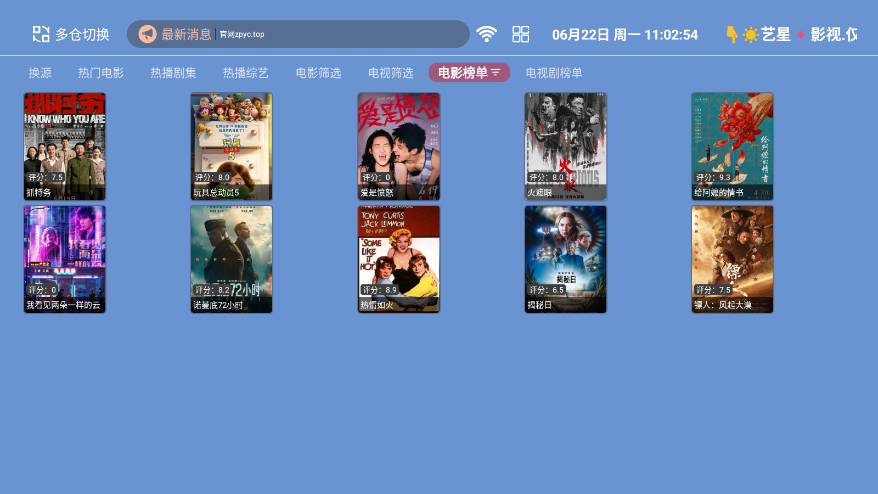Open the 诺曼底72小时 movie poster
Image resolution: width=878 pixels, height=494 pixels.
click(x=231, y=259)
